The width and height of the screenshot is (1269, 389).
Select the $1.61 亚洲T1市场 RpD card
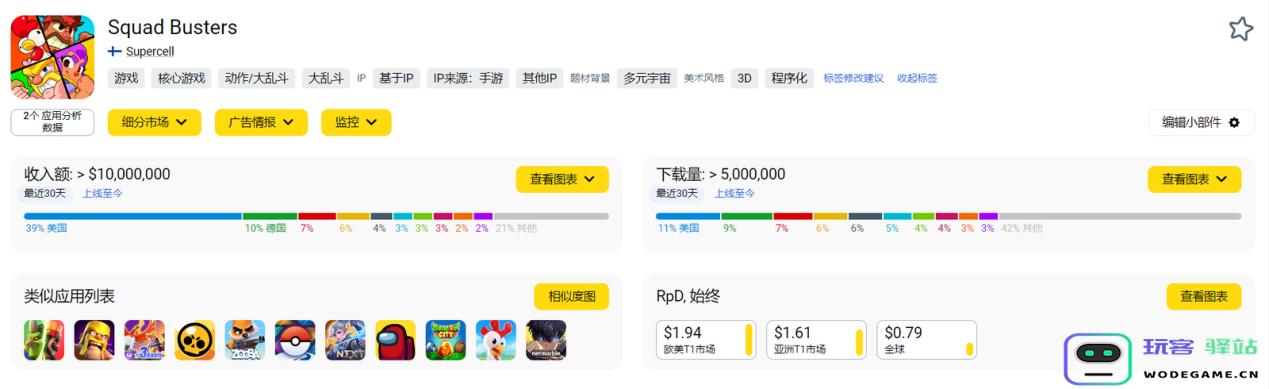[x=816, y=340]
